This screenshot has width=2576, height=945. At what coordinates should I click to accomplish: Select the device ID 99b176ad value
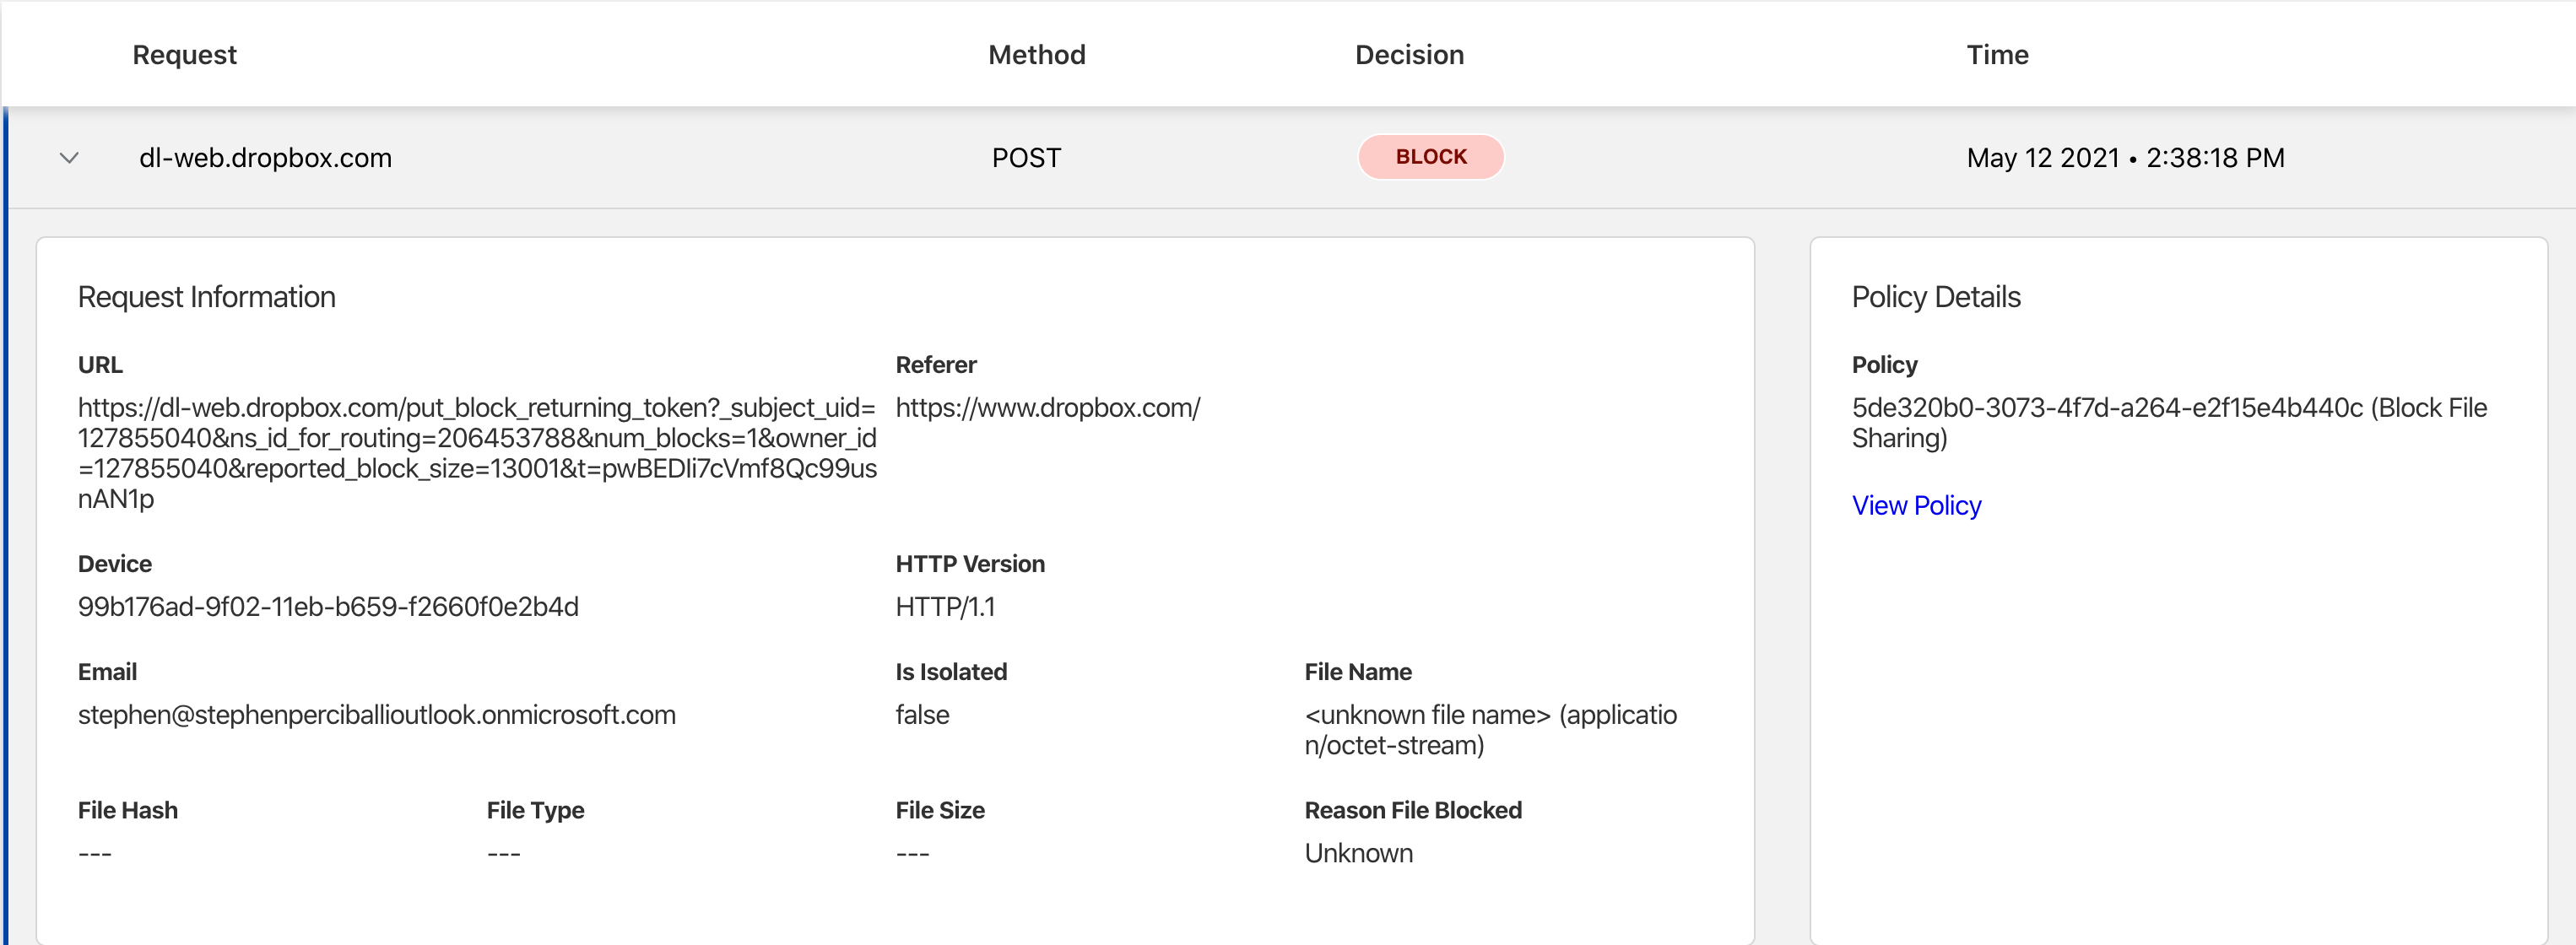(328, 607)
